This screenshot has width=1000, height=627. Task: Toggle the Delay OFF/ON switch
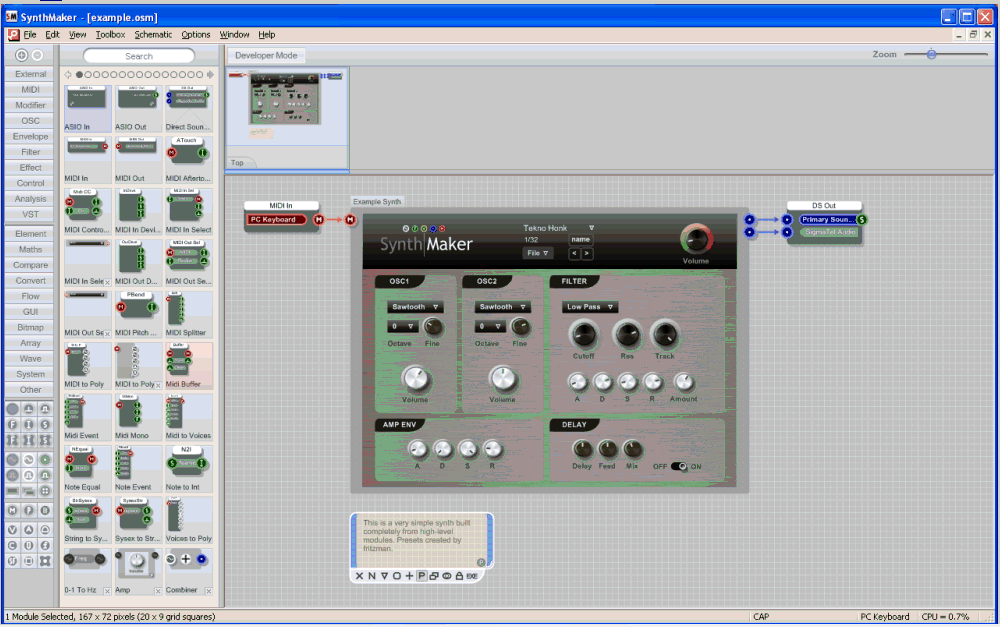(679, 466)
